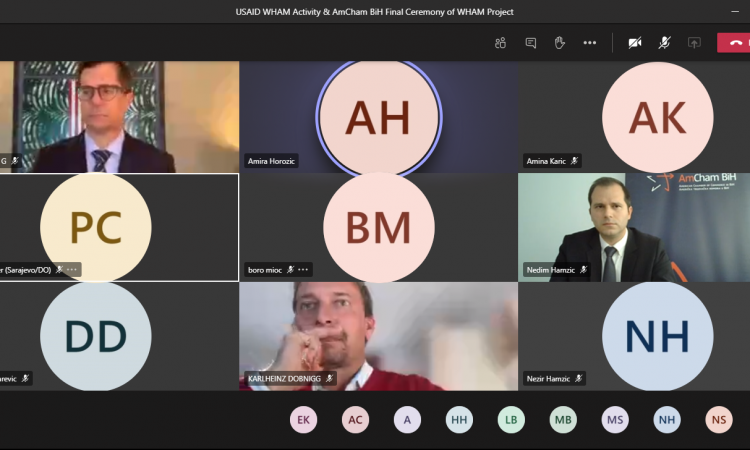
Task: Click Nezir Hamzic name label
Action: (x=549, y=379)
